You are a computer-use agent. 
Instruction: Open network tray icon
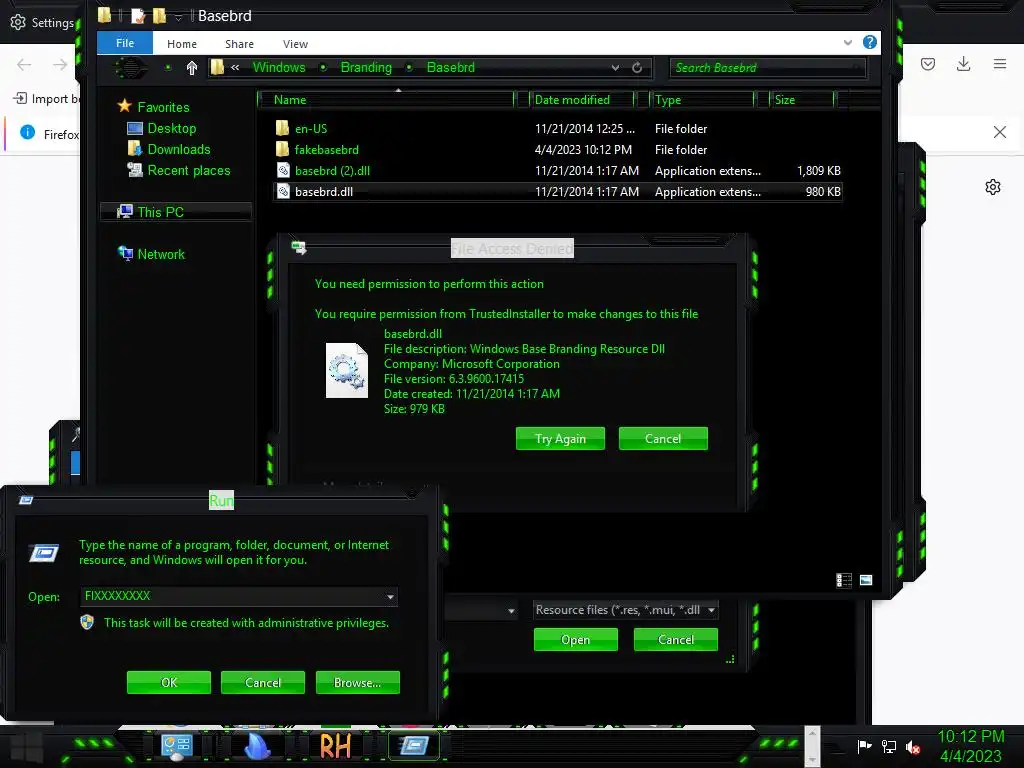(889, 746)
